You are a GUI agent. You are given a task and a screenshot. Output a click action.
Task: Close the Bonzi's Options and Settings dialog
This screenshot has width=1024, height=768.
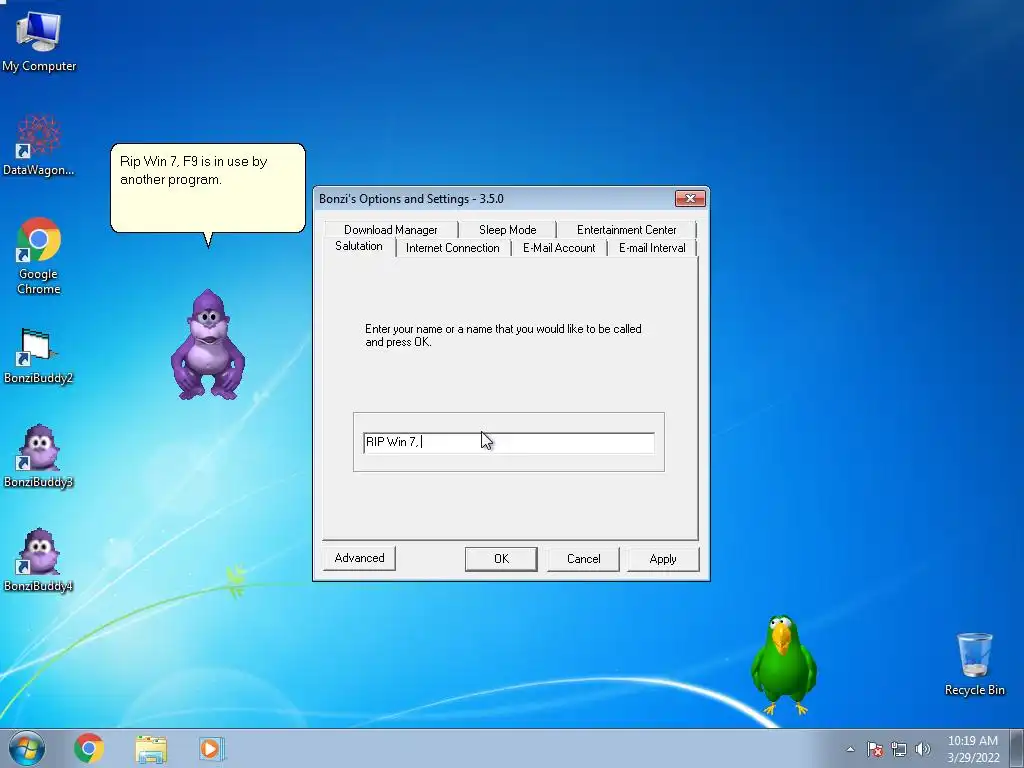coord(690,199)
